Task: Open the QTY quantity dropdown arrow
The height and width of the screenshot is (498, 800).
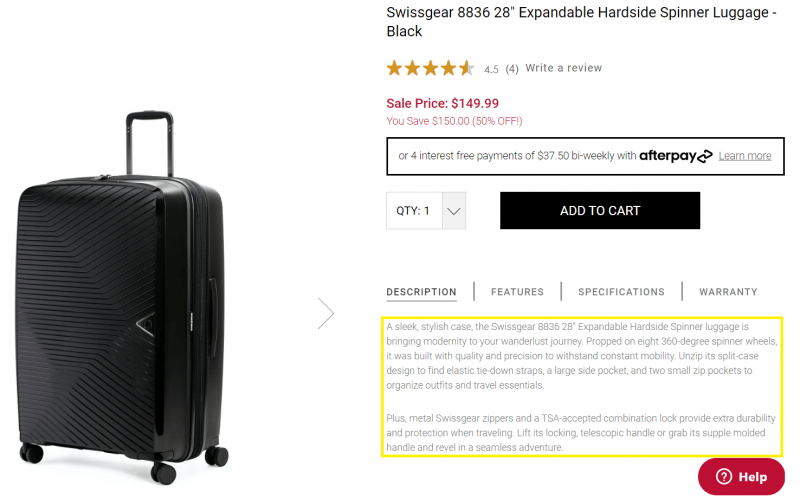Action: point(454,211)
